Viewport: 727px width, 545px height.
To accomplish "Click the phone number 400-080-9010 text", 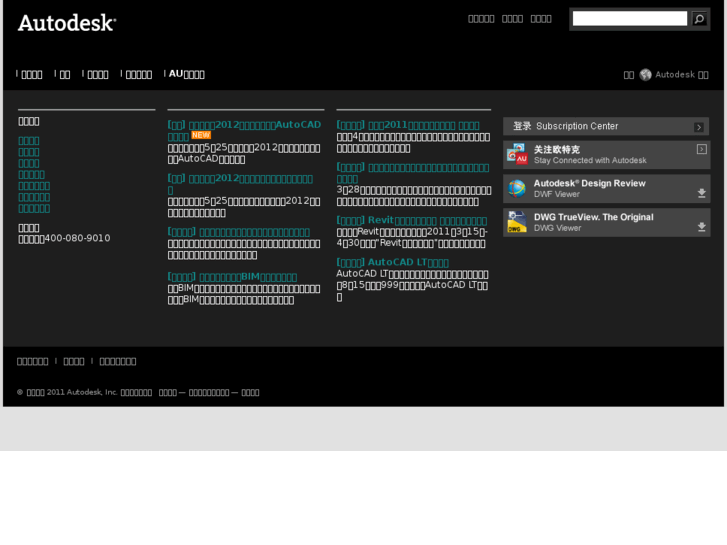I will click(x=77, y=238).
